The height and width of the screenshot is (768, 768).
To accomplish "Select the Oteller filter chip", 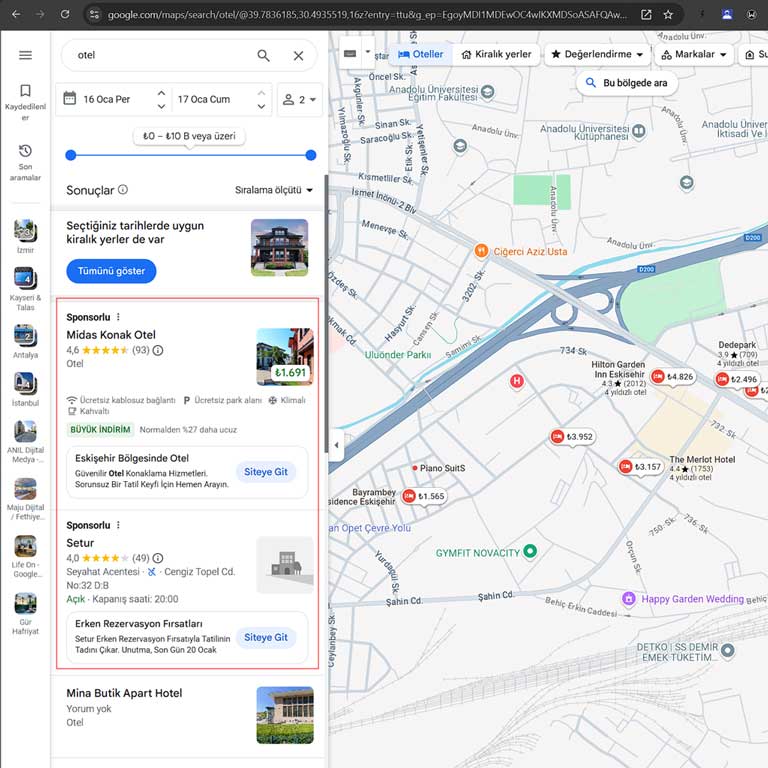I will [421, 54].
